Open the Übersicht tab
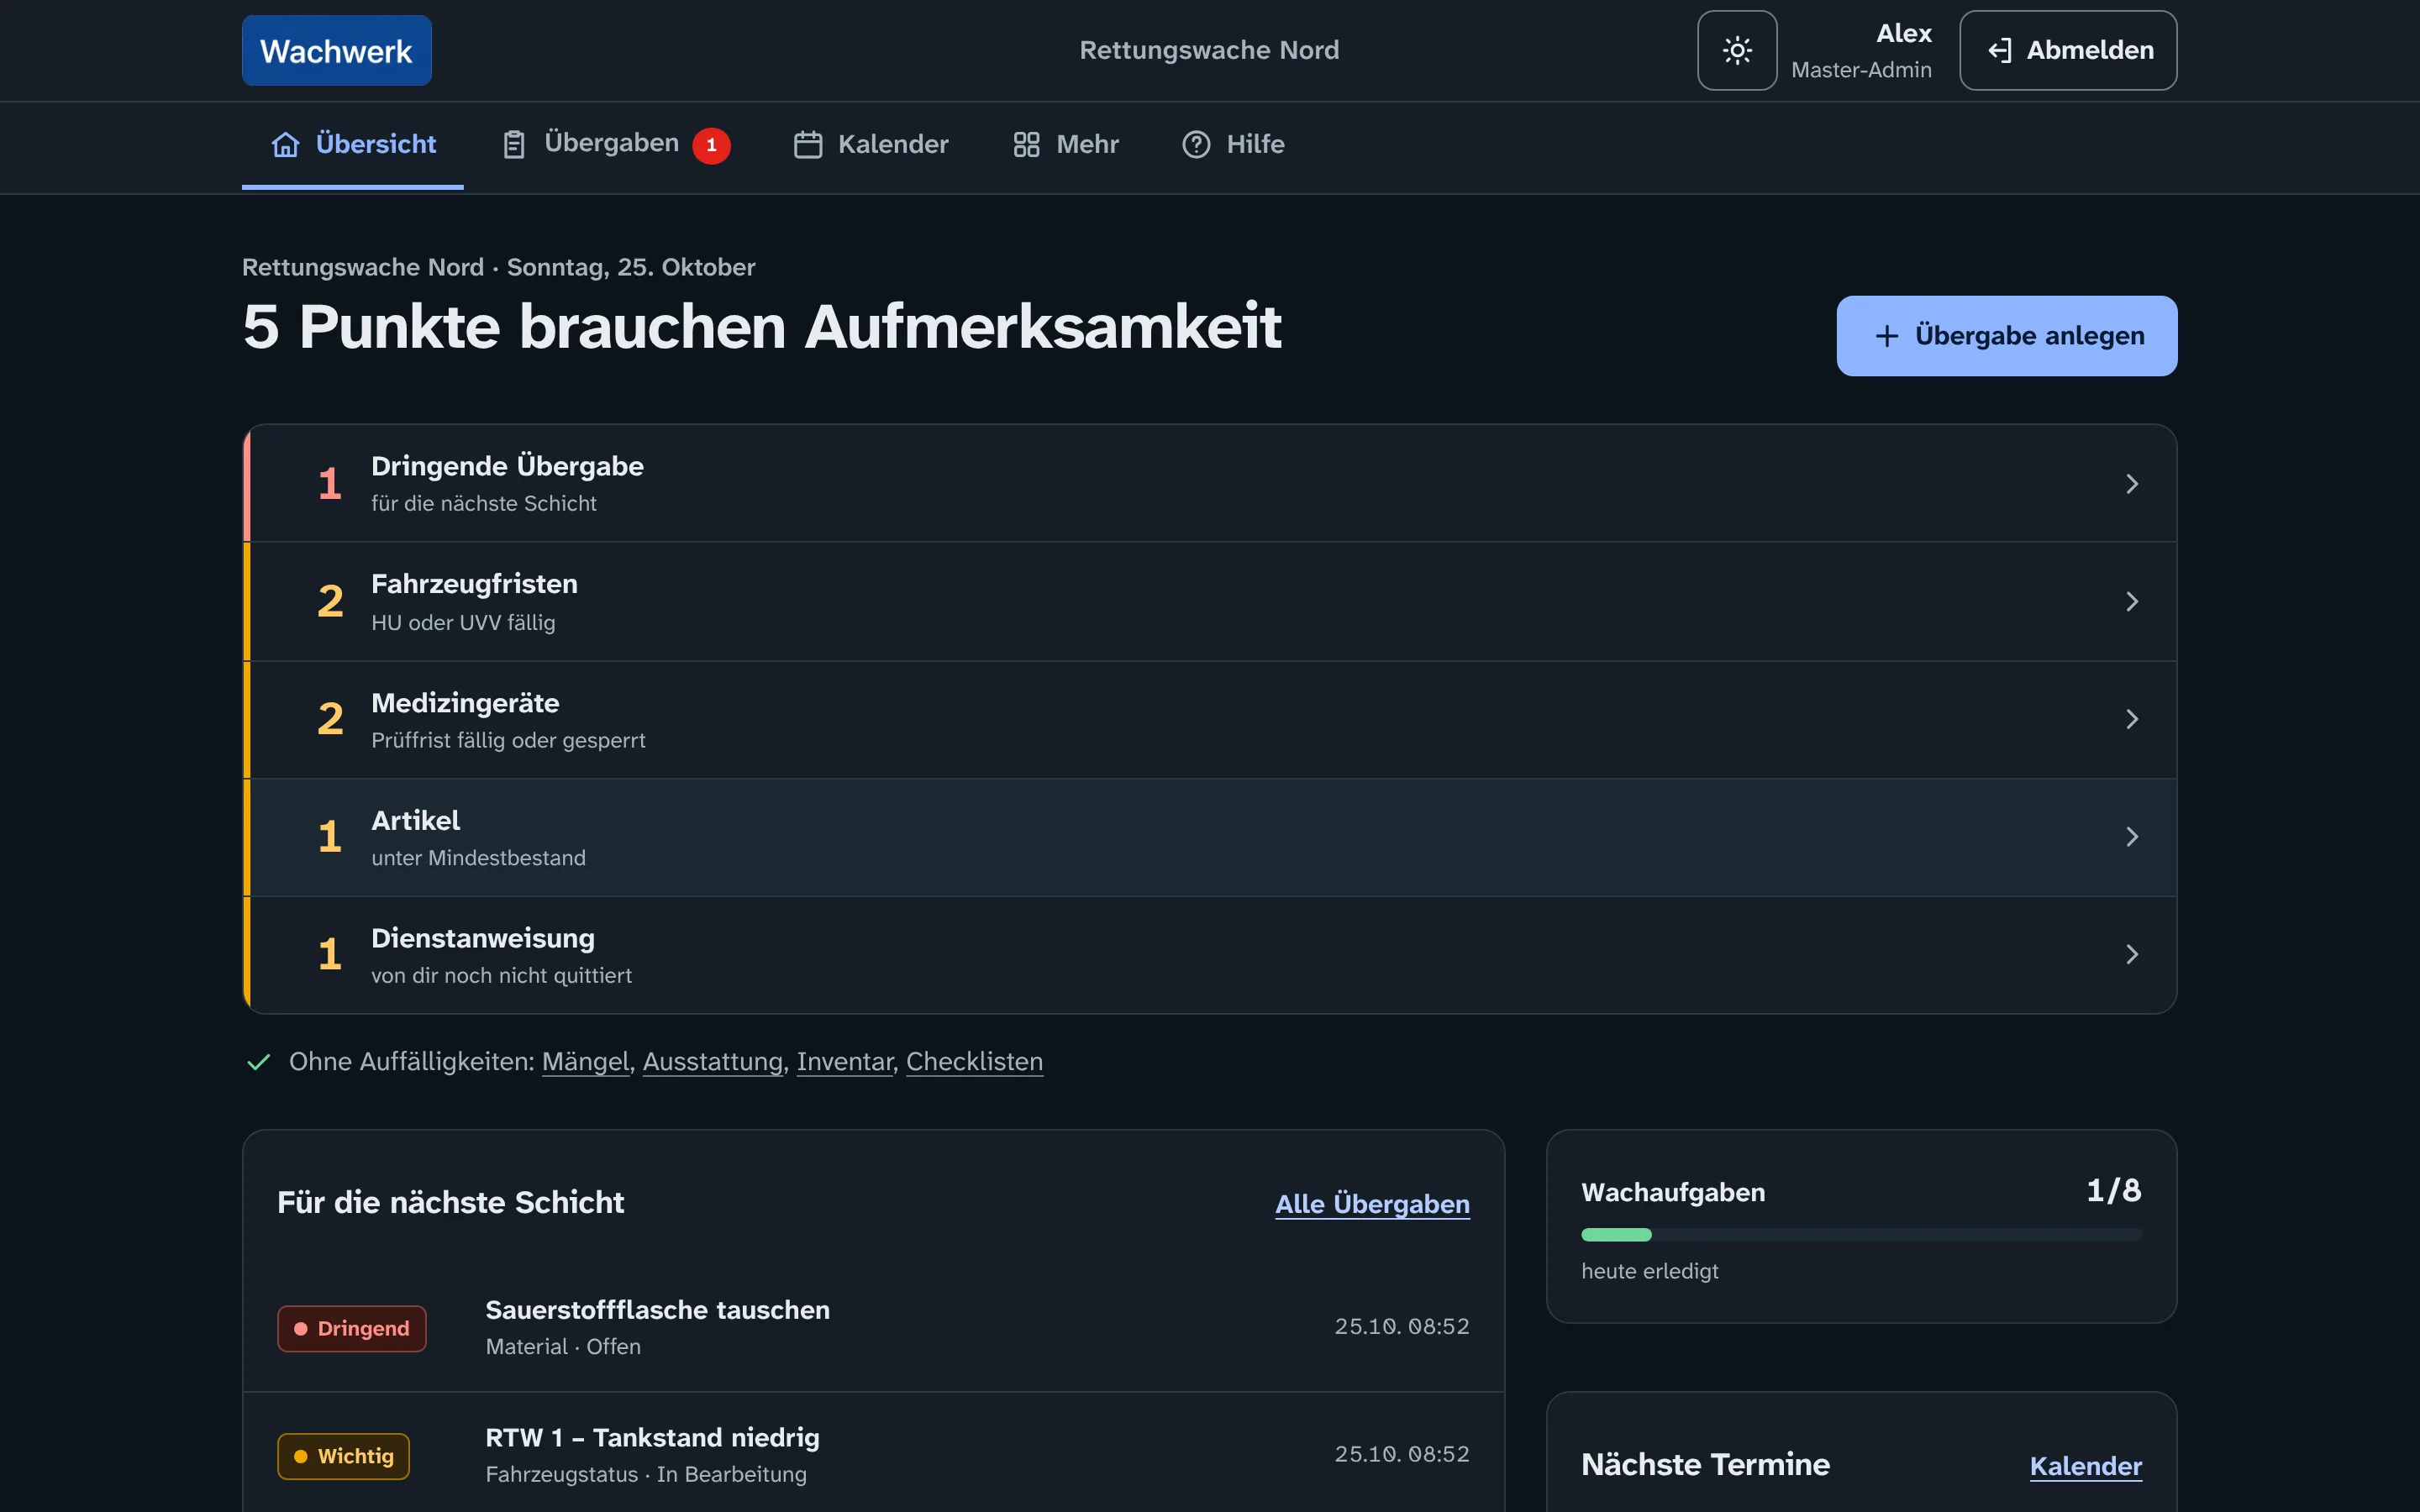 pyautogui.click(x=353, y=145)
